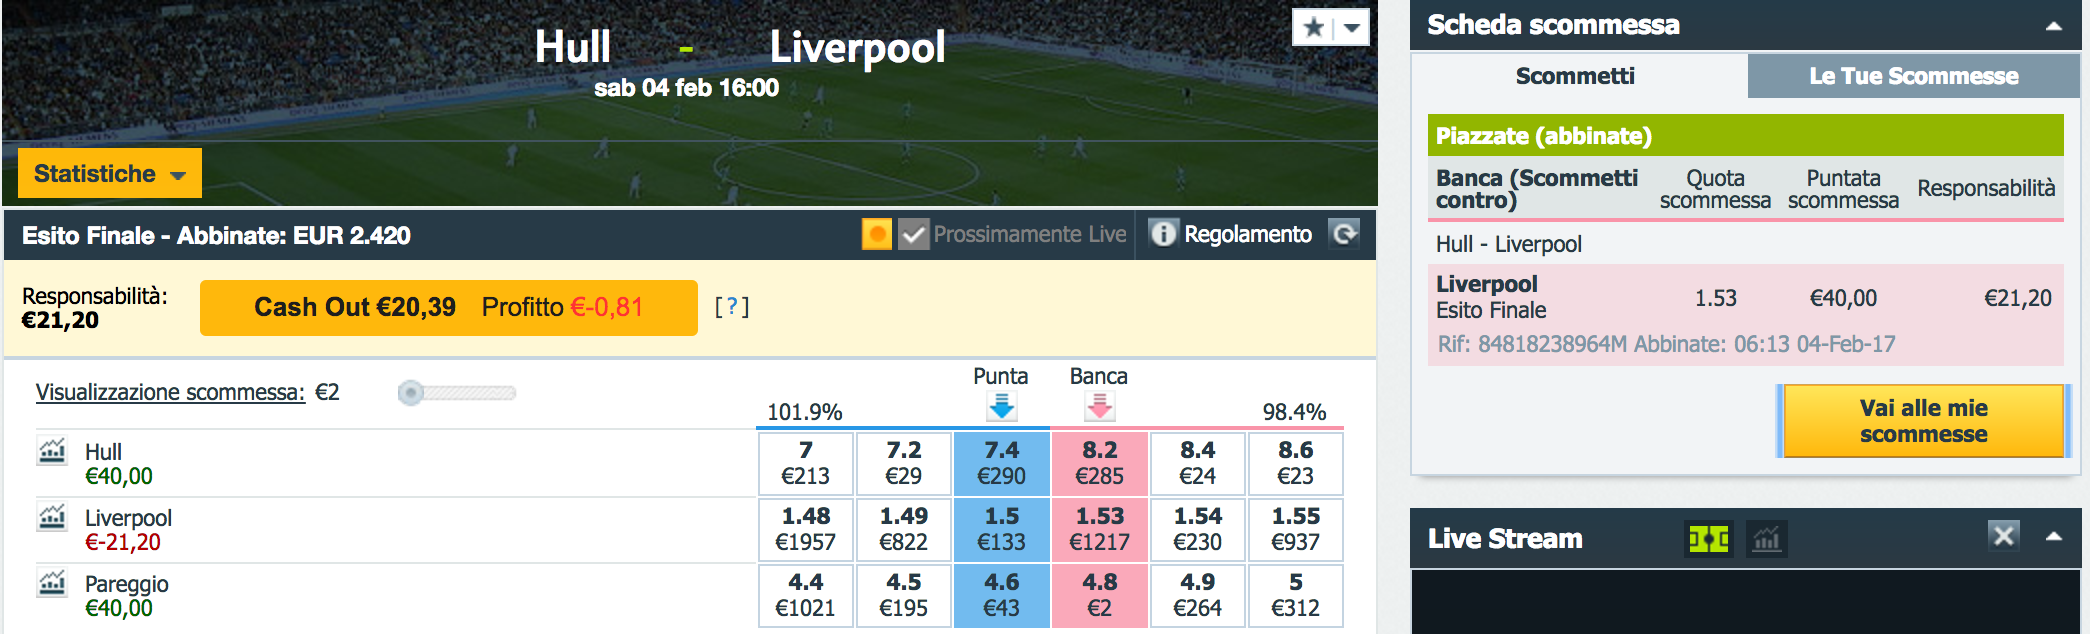Screen dimensions: 2090x634
Task: Click the refresh market icon
Action: pyautogui.click(x=1344, y=234)
